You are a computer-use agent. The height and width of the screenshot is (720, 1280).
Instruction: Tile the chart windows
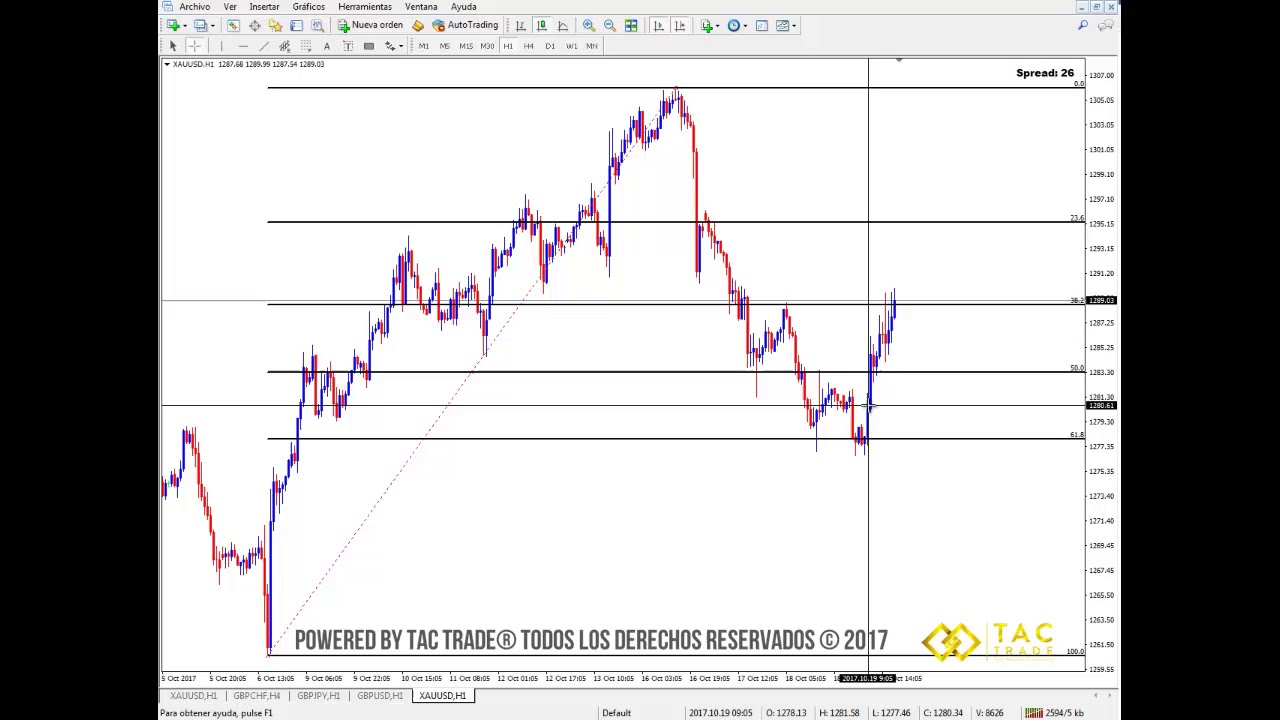point(631,25)
